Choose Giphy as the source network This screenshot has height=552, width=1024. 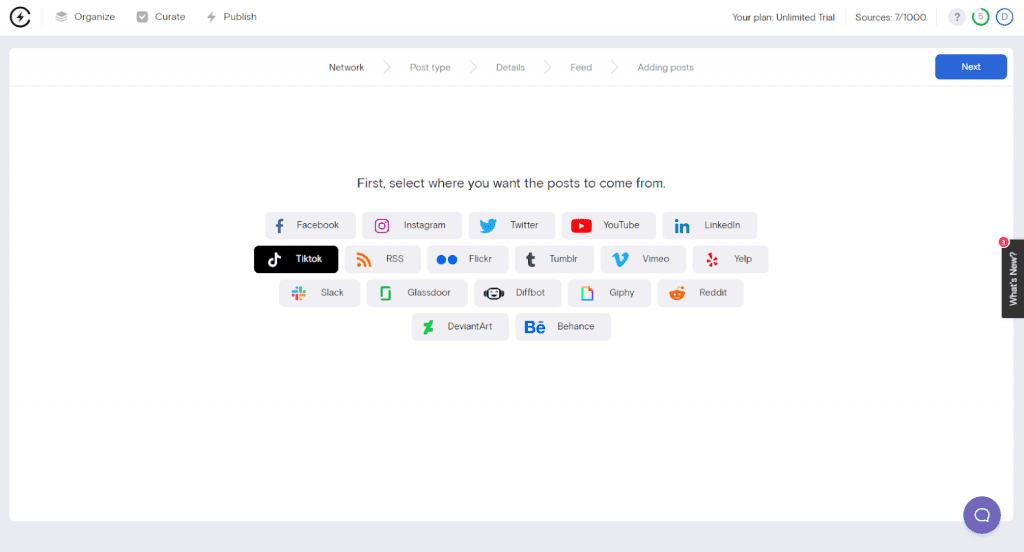(609, 293)
